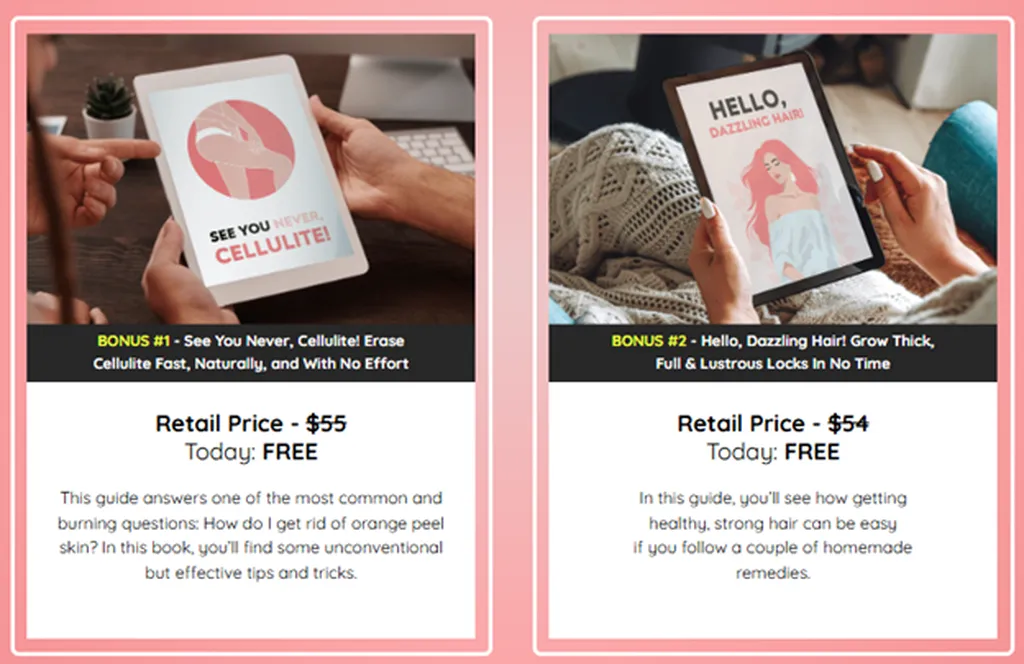
Task: Click the pink circular cellulite illustration icon
Action: pos(241,150)
